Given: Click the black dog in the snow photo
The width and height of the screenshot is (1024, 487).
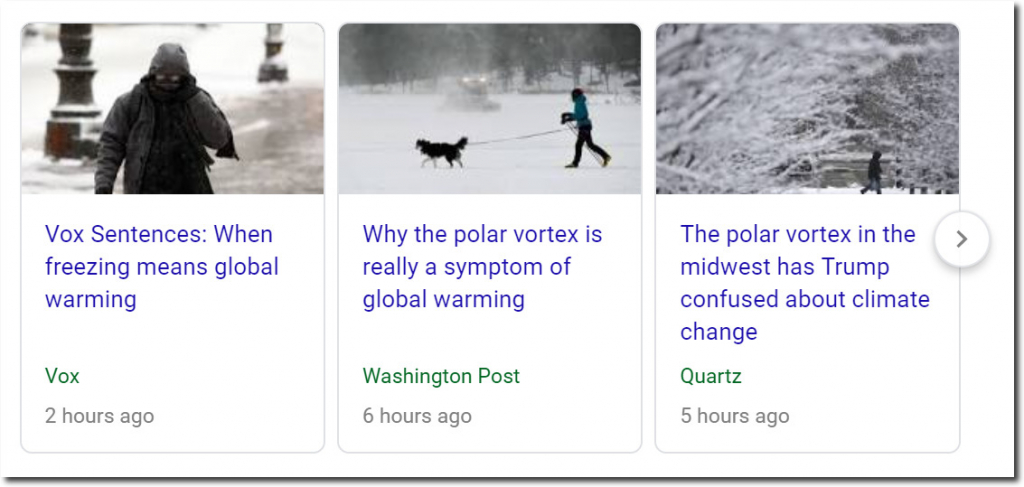Looking at the screenshot, I should [x=442, y=151].
